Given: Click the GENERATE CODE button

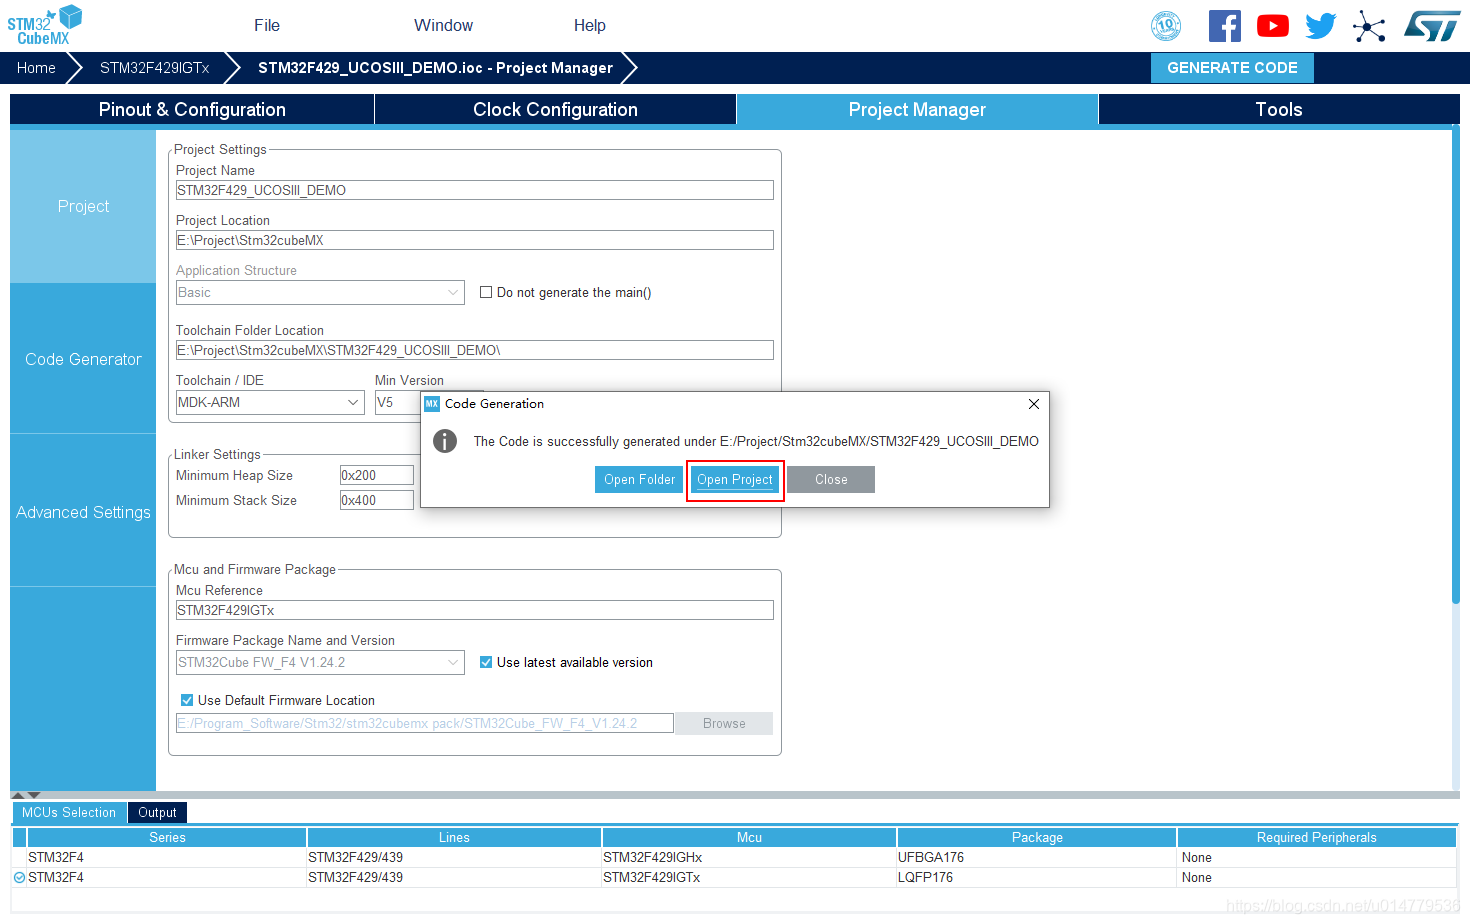Looking at the screenshot, I should coord(1232,68).
